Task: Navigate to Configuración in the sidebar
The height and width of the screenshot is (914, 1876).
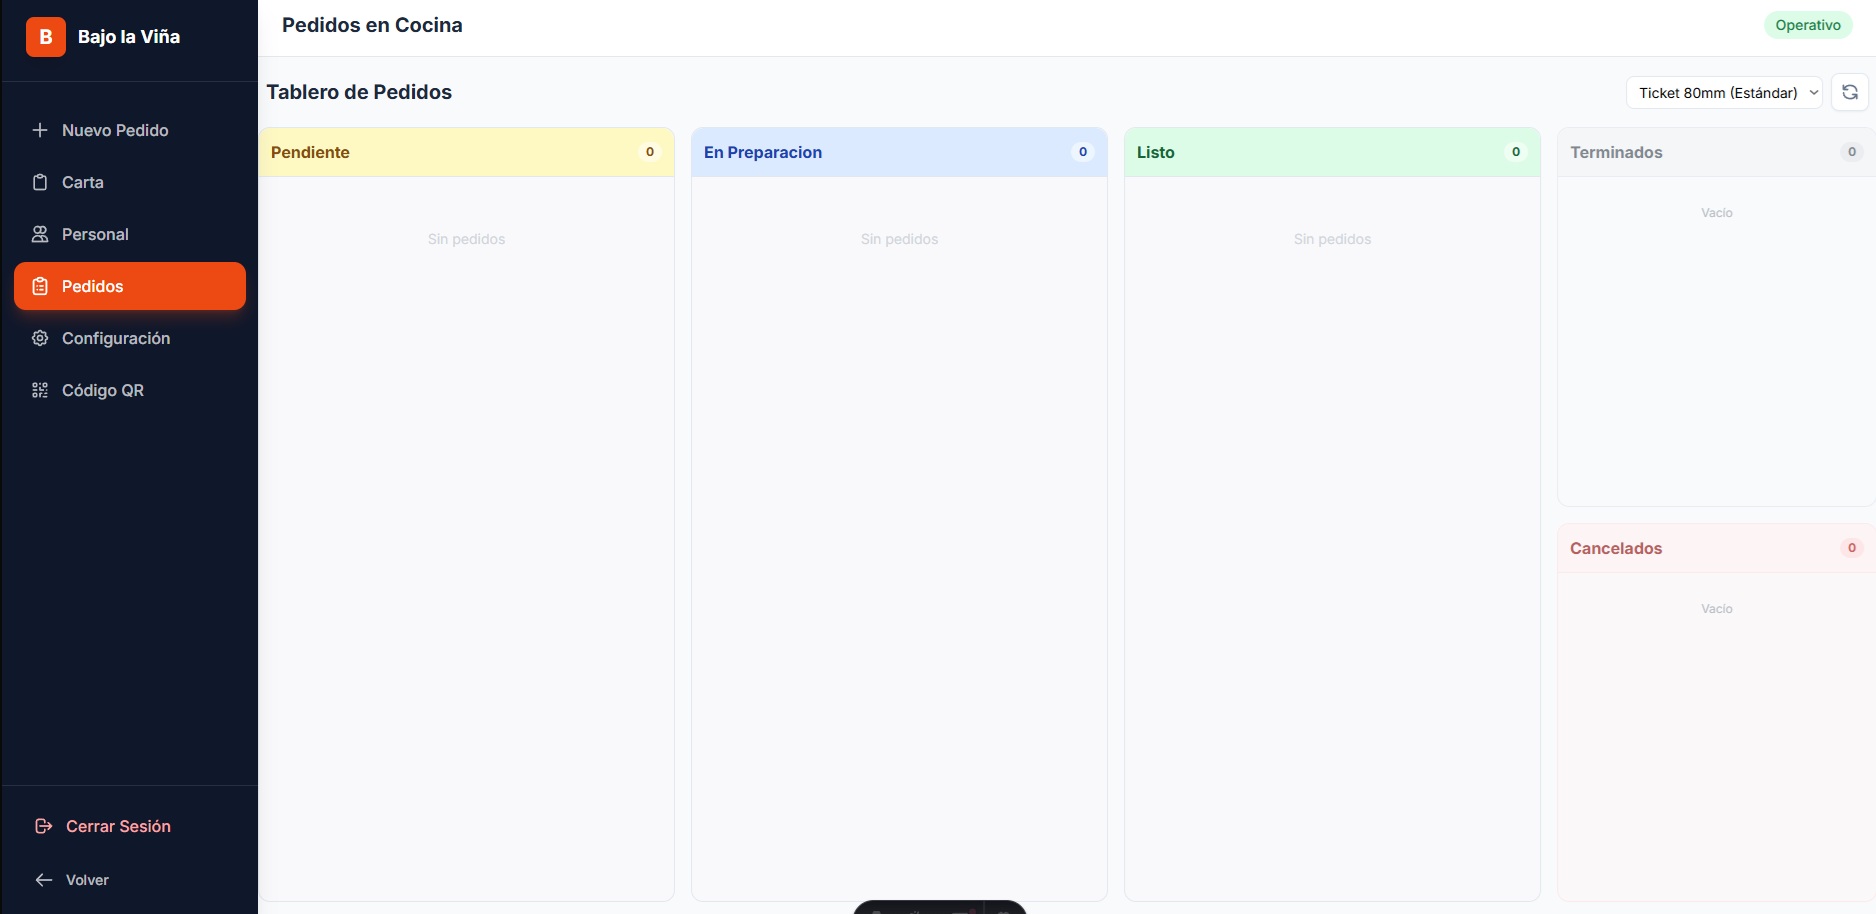Action: point(115,338)
